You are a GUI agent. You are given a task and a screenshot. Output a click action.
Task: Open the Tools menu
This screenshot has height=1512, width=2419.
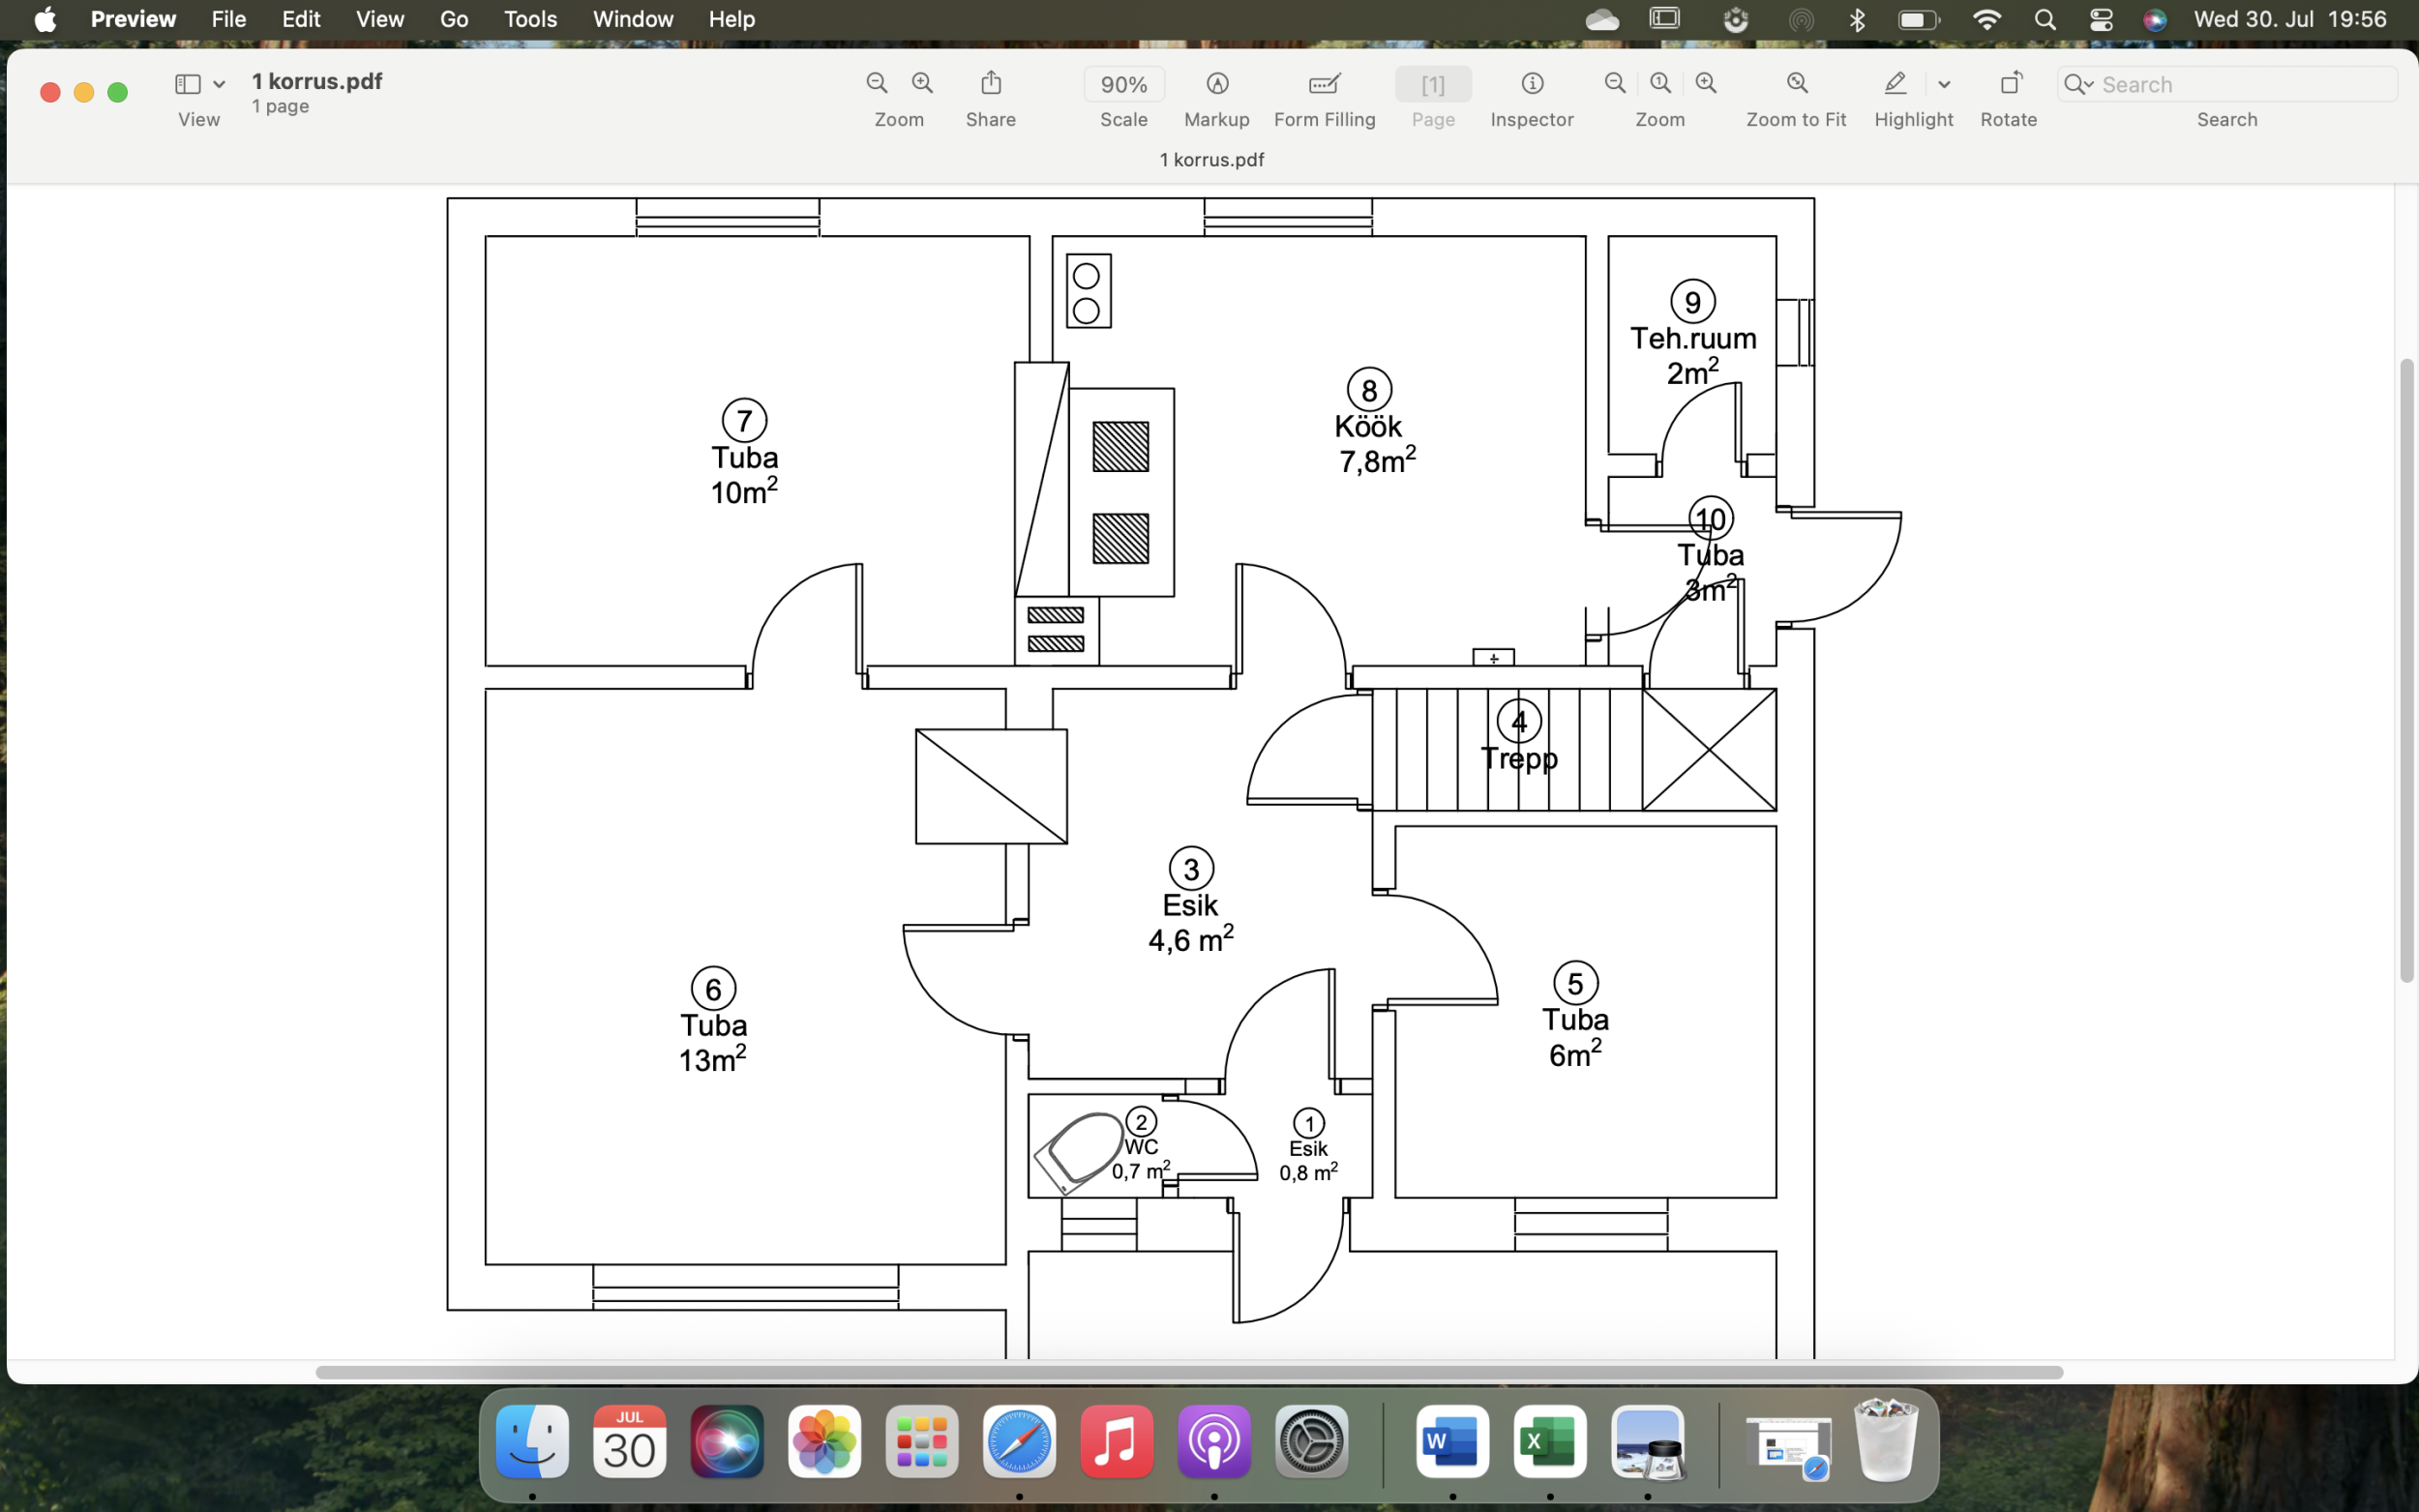point(529,19)
